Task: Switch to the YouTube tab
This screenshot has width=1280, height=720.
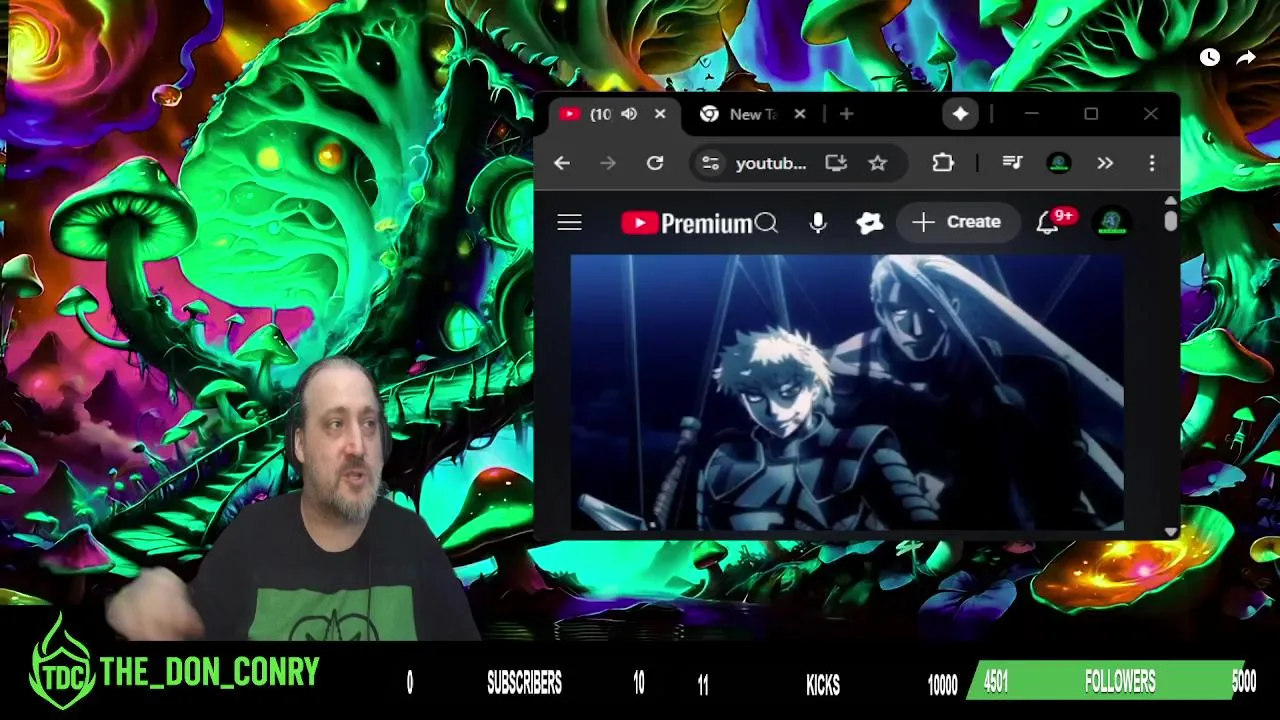Action: [x=599, y=114]
